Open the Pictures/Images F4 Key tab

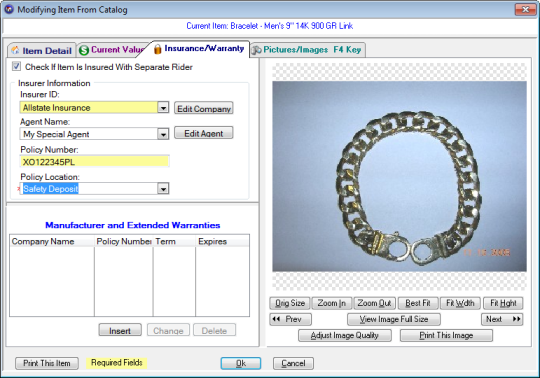click(x=307, y=50)
